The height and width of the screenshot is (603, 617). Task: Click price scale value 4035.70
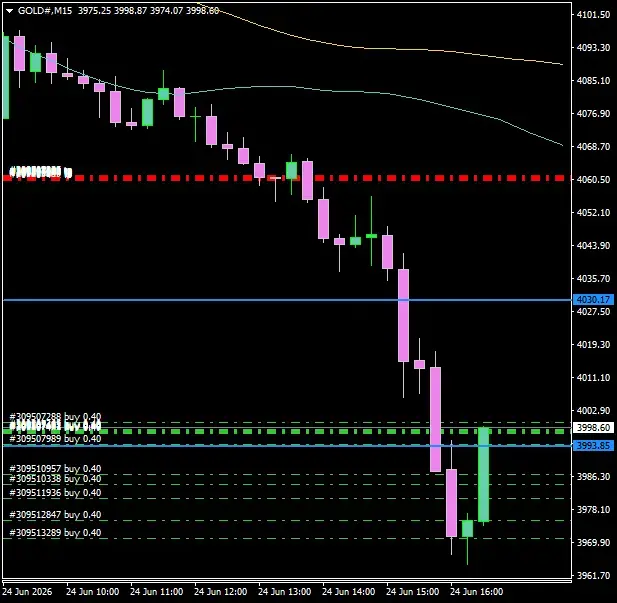[593, 279]
